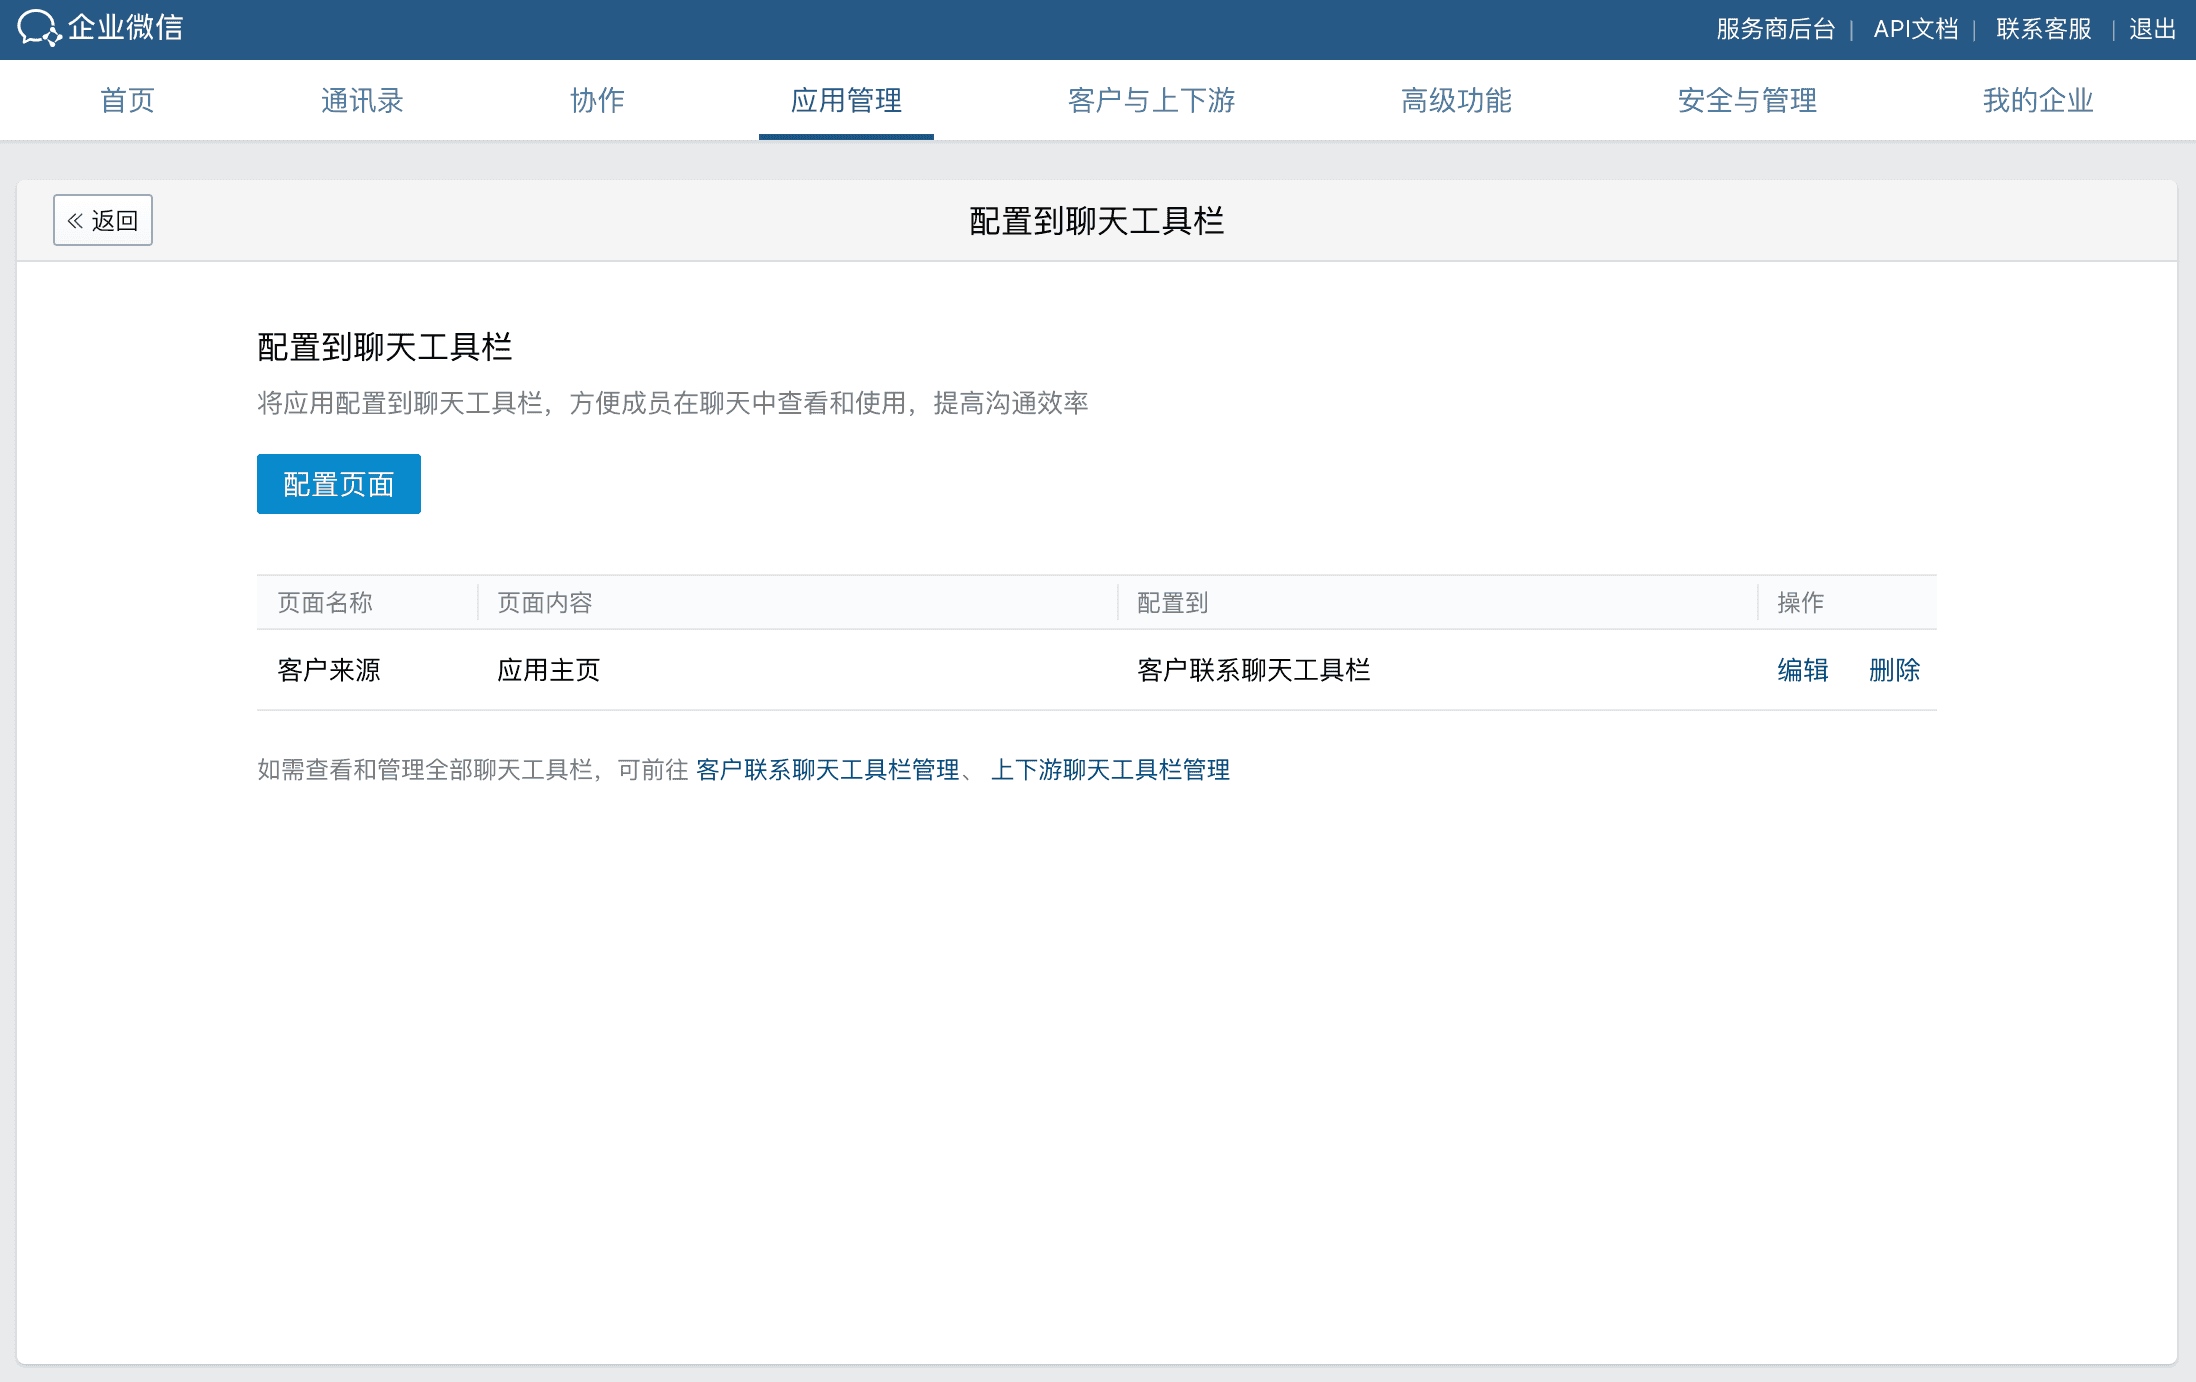Open the API文档 link
The height and width of the screenshot is (1382, 2196).
point(1916,29)
